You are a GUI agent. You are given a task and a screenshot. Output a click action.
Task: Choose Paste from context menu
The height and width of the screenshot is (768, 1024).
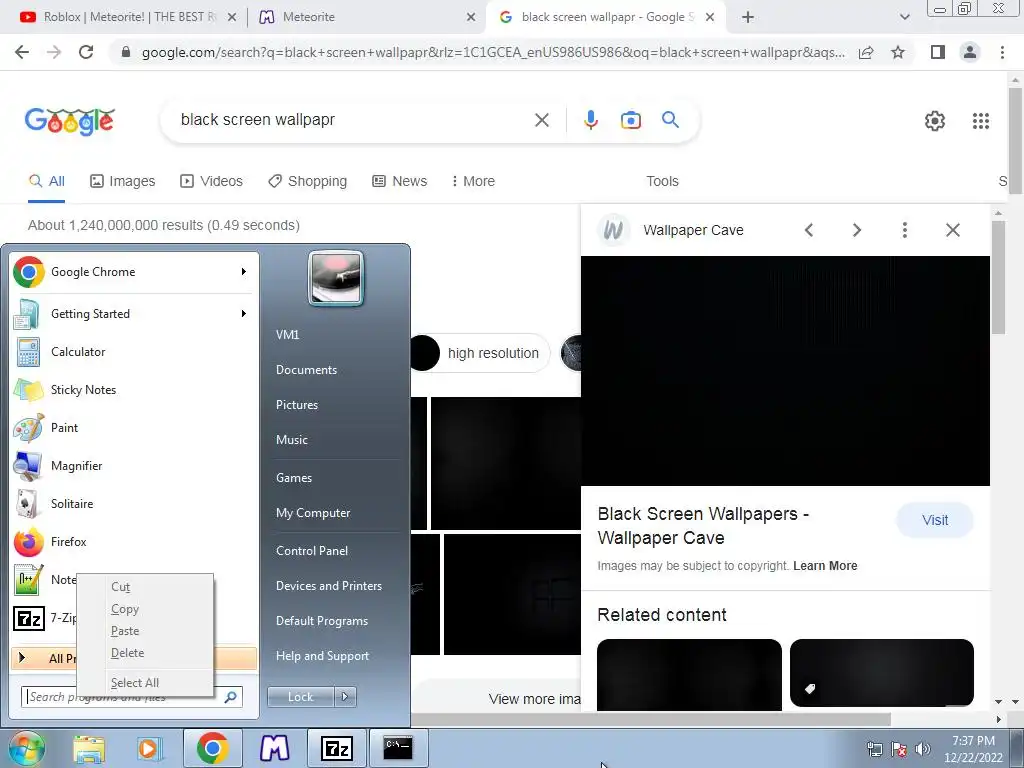(145, 631)
